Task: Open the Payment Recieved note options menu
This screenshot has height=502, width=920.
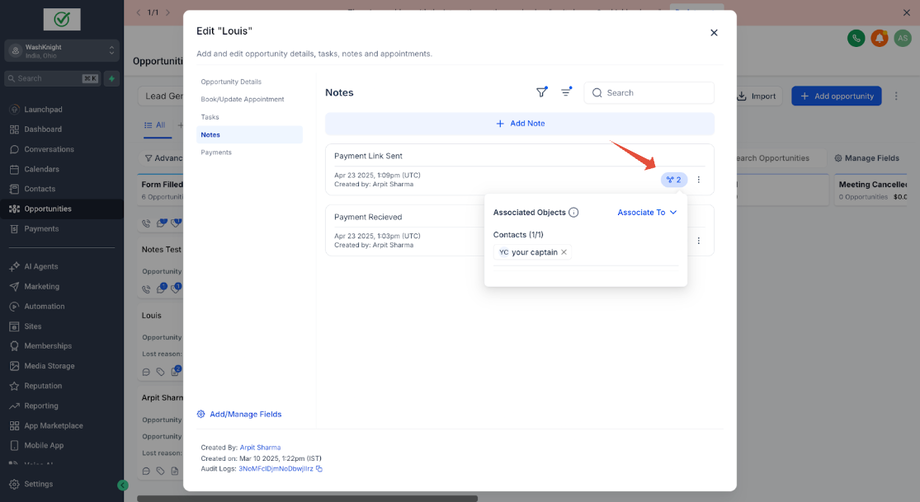Action: pos(699,241)
